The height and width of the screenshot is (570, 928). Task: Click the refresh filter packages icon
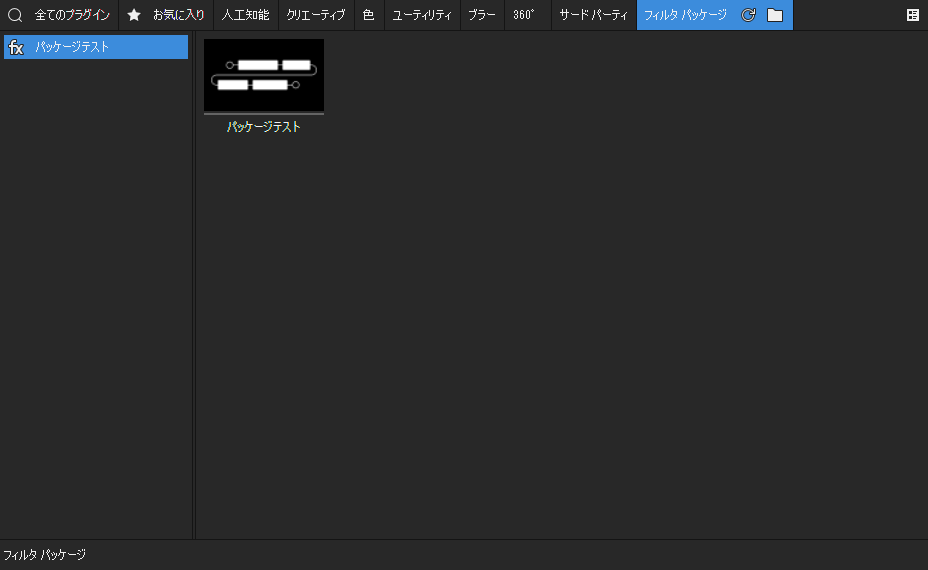click(x=748, y=15)
